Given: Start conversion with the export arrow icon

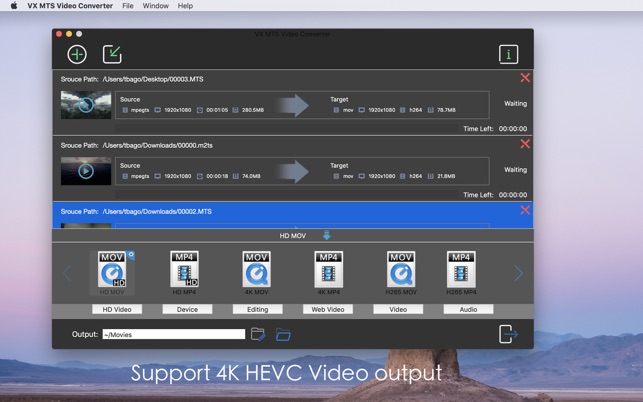Looking at the screenshot, I should [508, 334].
